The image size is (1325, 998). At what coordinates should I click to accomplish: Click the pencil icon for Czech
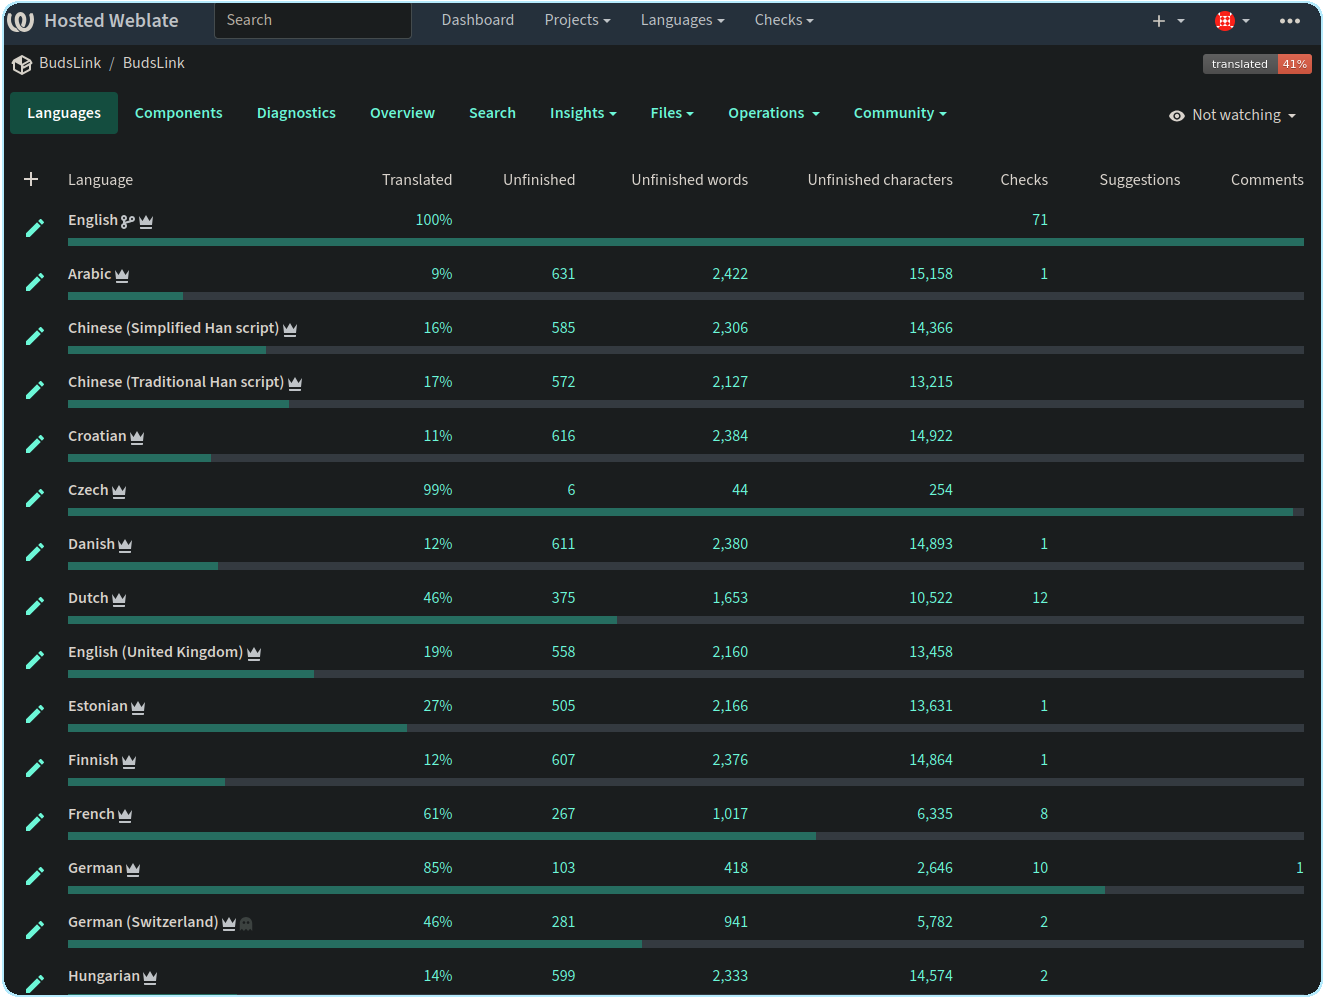pos(35,498)
